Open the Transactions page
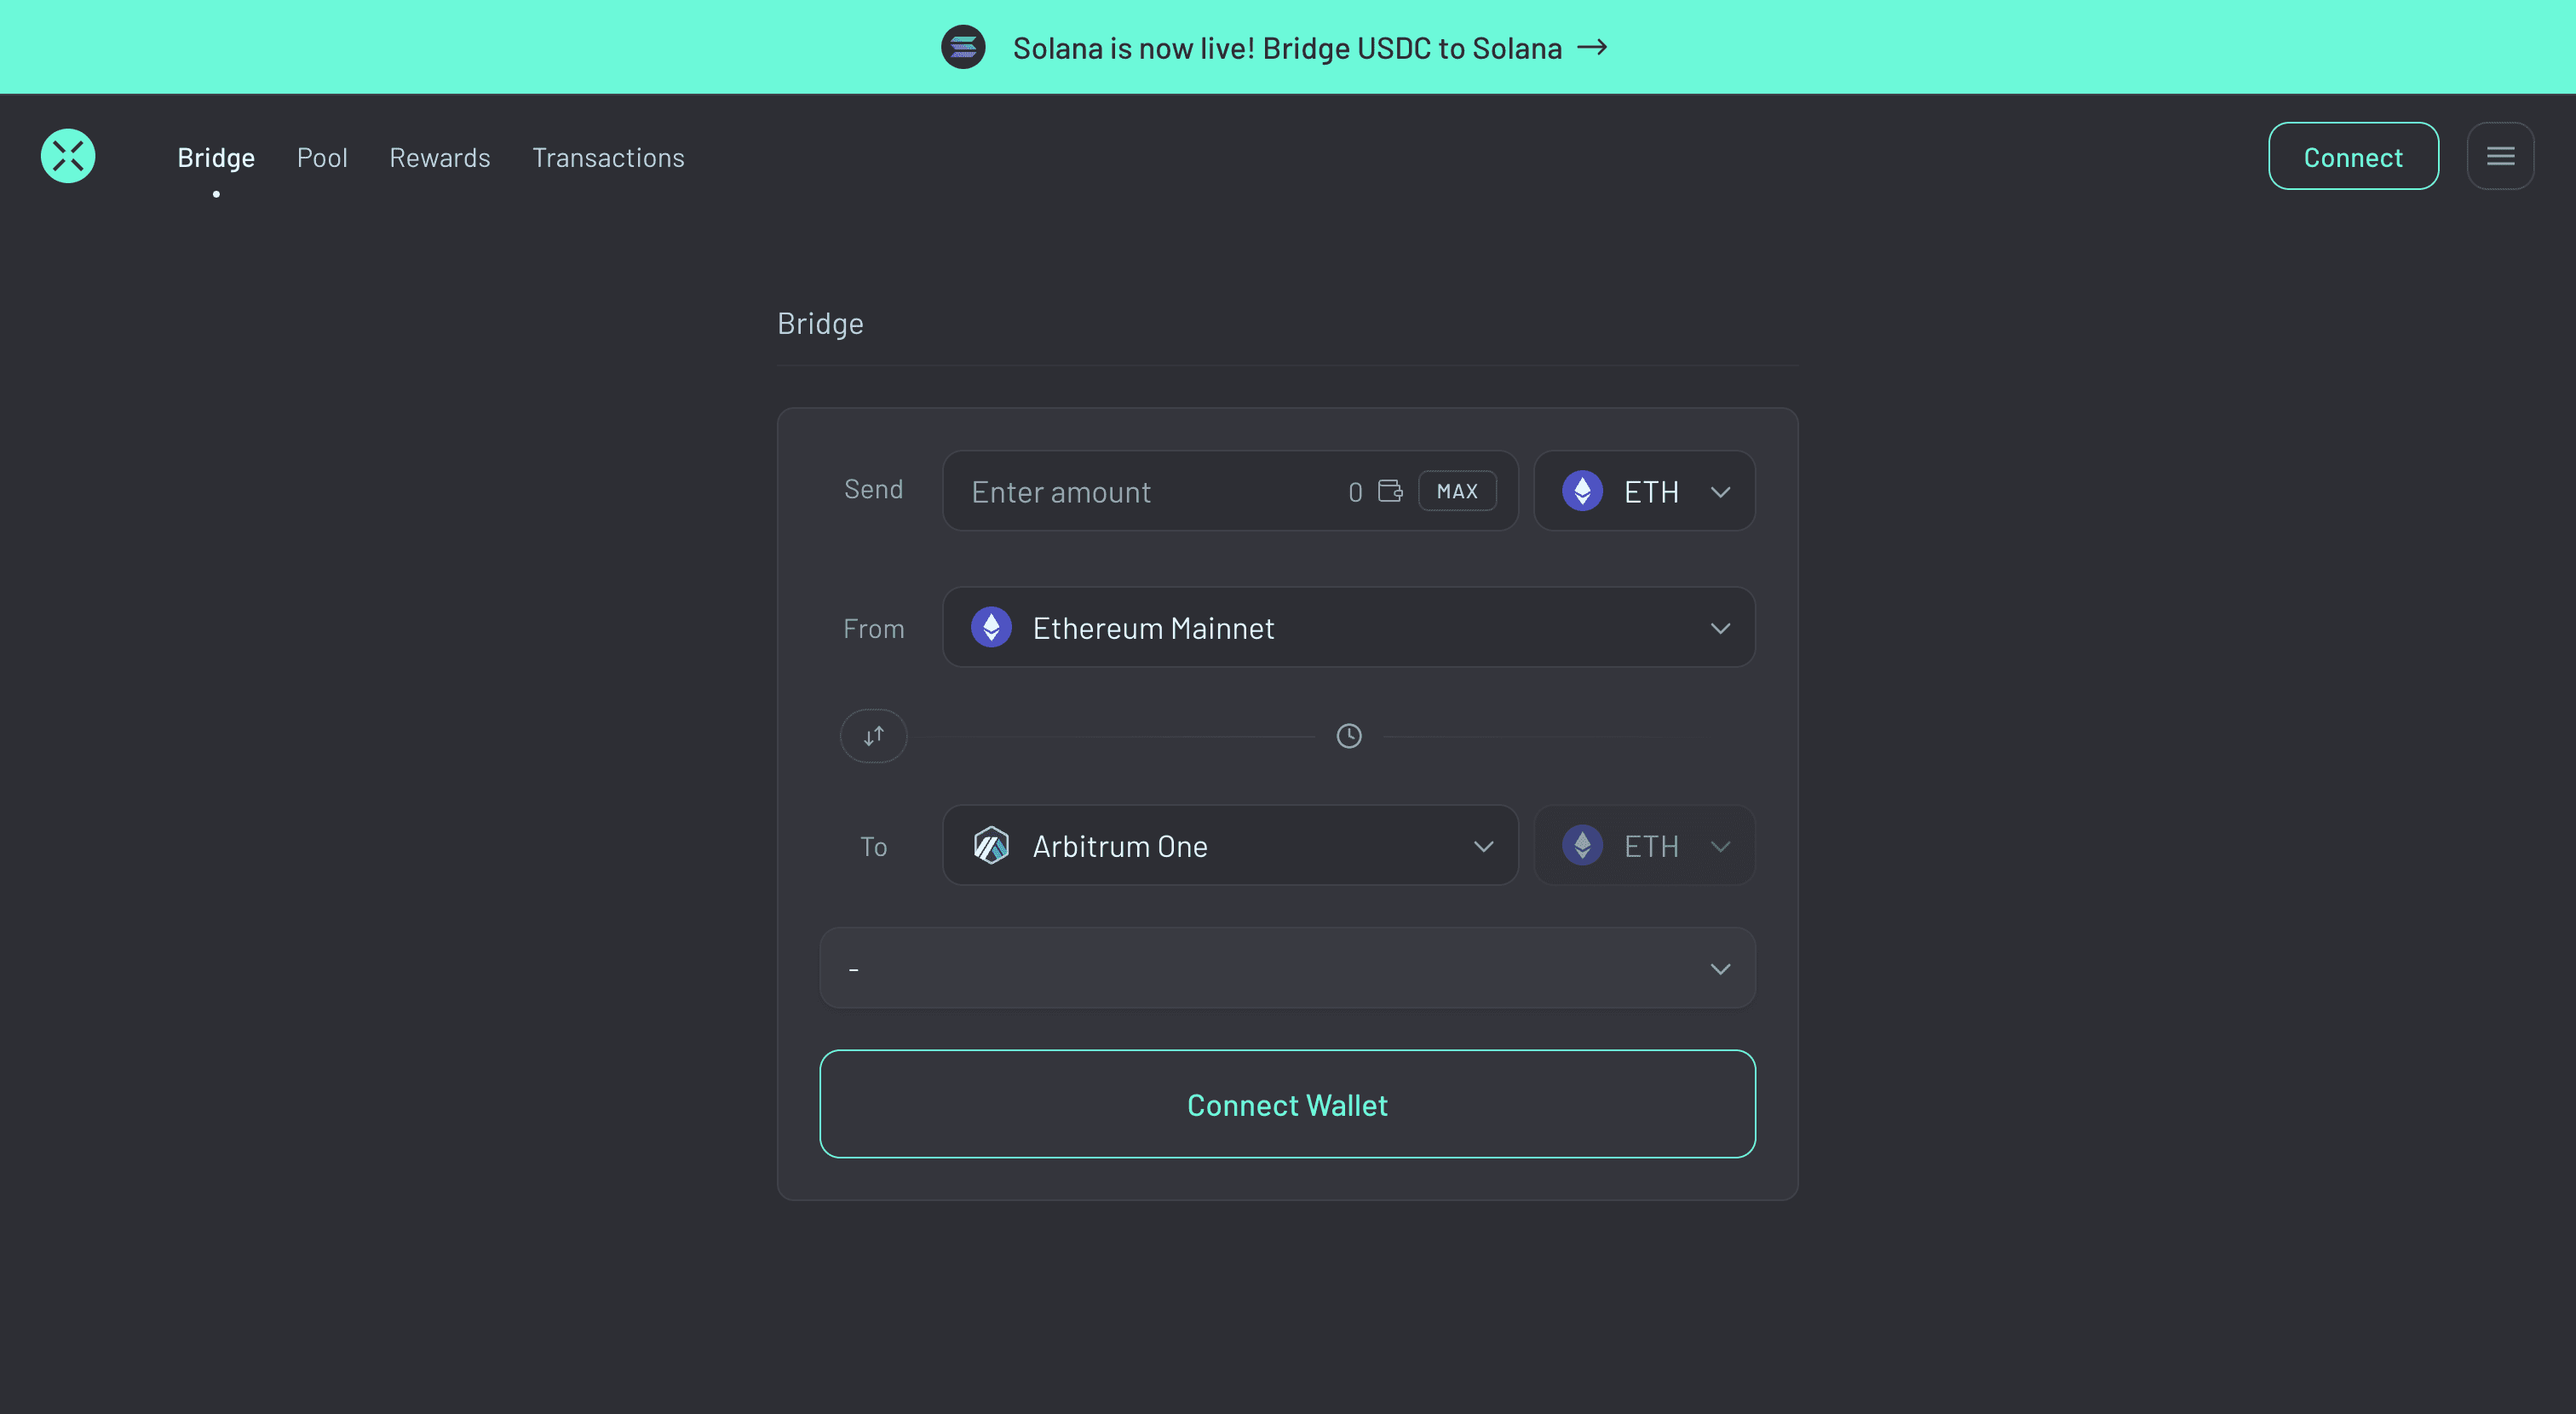The width and height of the screenshot is (2576, 1414). click(x=608, y=157)
